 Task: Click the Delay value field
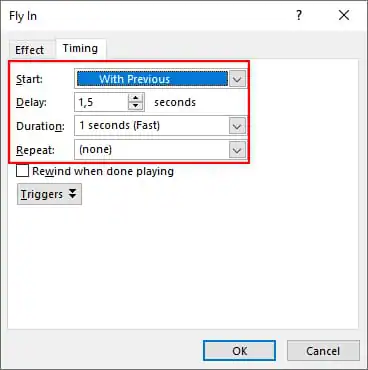click(101, 102)
